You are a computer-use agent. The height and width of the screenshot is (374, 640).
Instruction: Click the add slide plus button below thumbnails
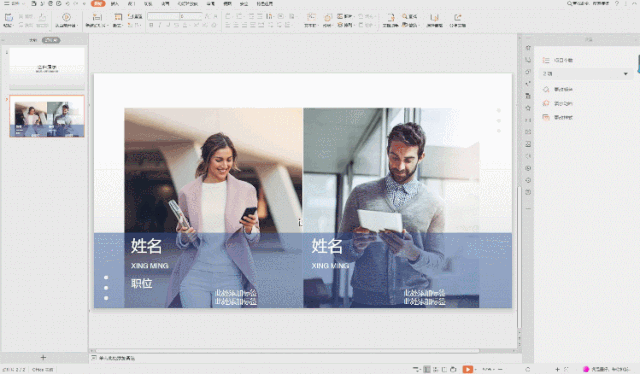43,358
